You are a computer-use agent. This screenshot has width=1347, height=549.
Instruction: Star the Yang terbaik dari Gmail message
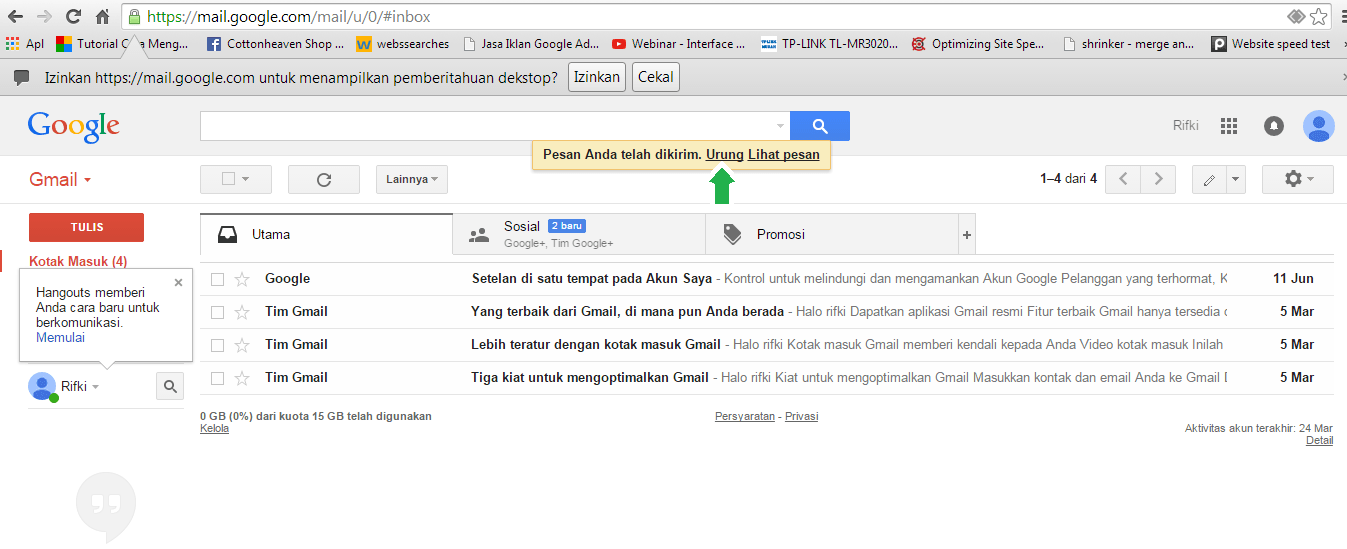pyautogui.click(x=241, y=312)
